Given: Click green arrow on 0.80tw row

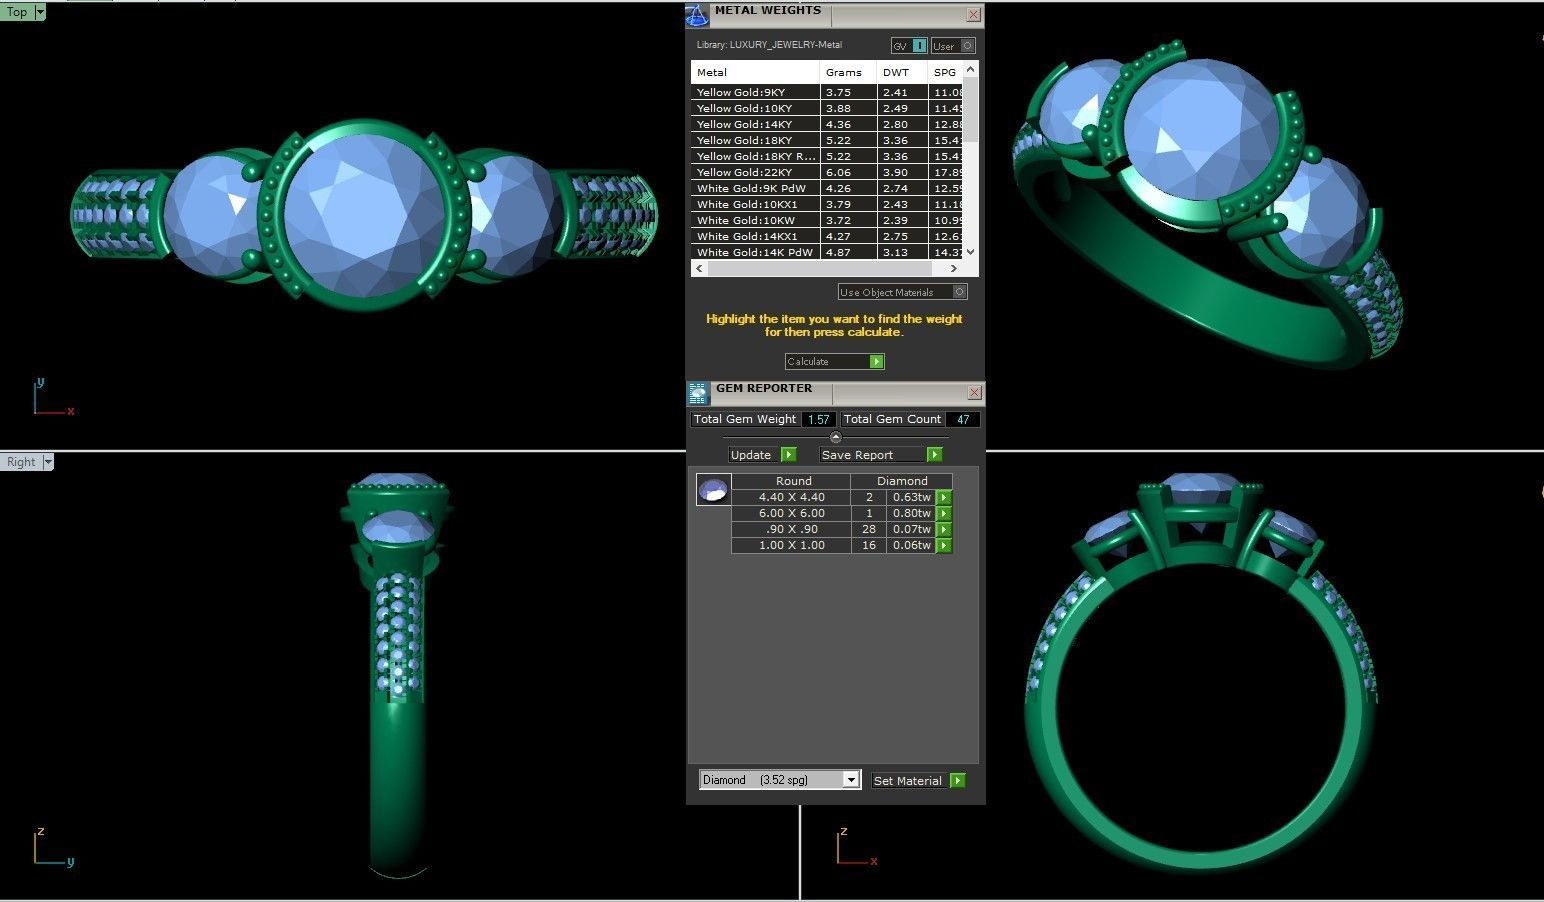Looking at the screenshot, I should coord(944,513).
